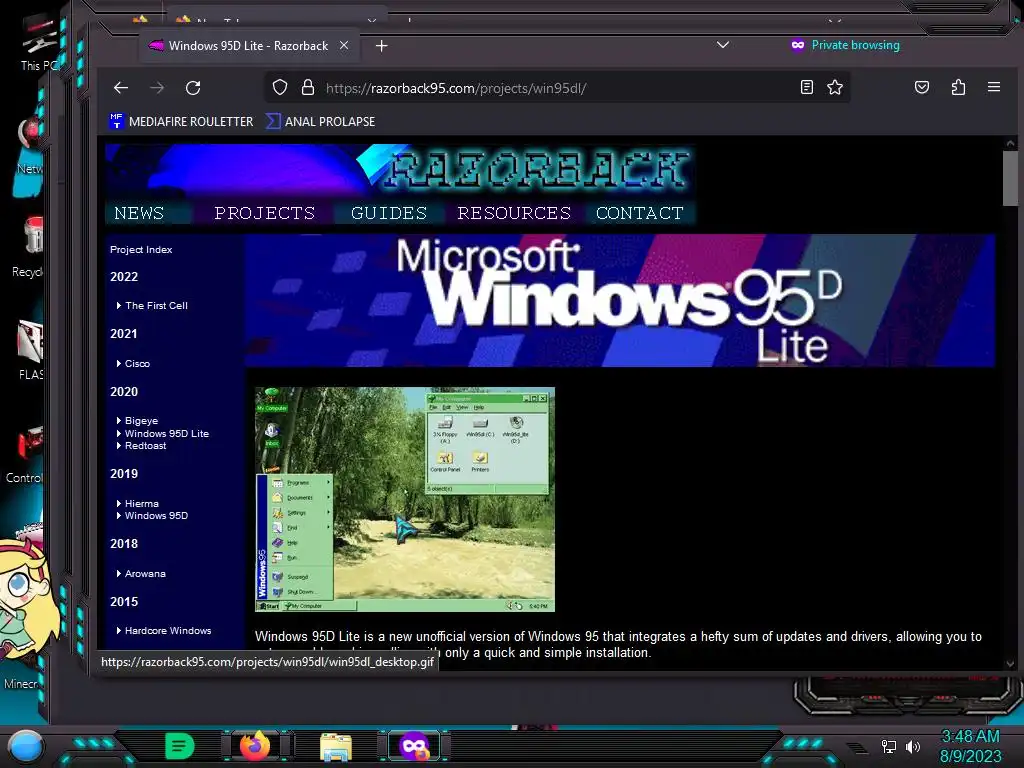Viewport: 1024px width, 768px height.
Task: Open the Arowana project link
Action: (x=145, y=573)
